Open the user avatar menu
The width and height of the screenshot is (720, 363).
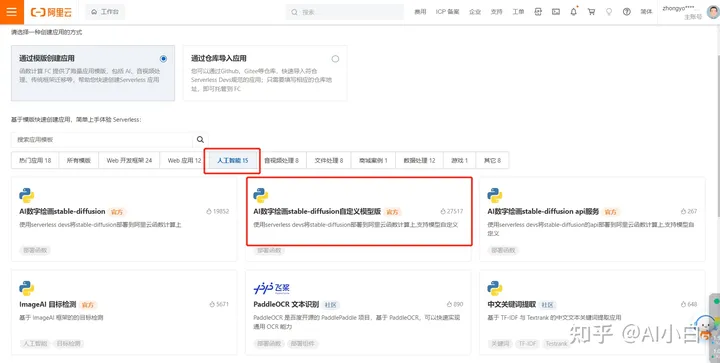[713, 12]
